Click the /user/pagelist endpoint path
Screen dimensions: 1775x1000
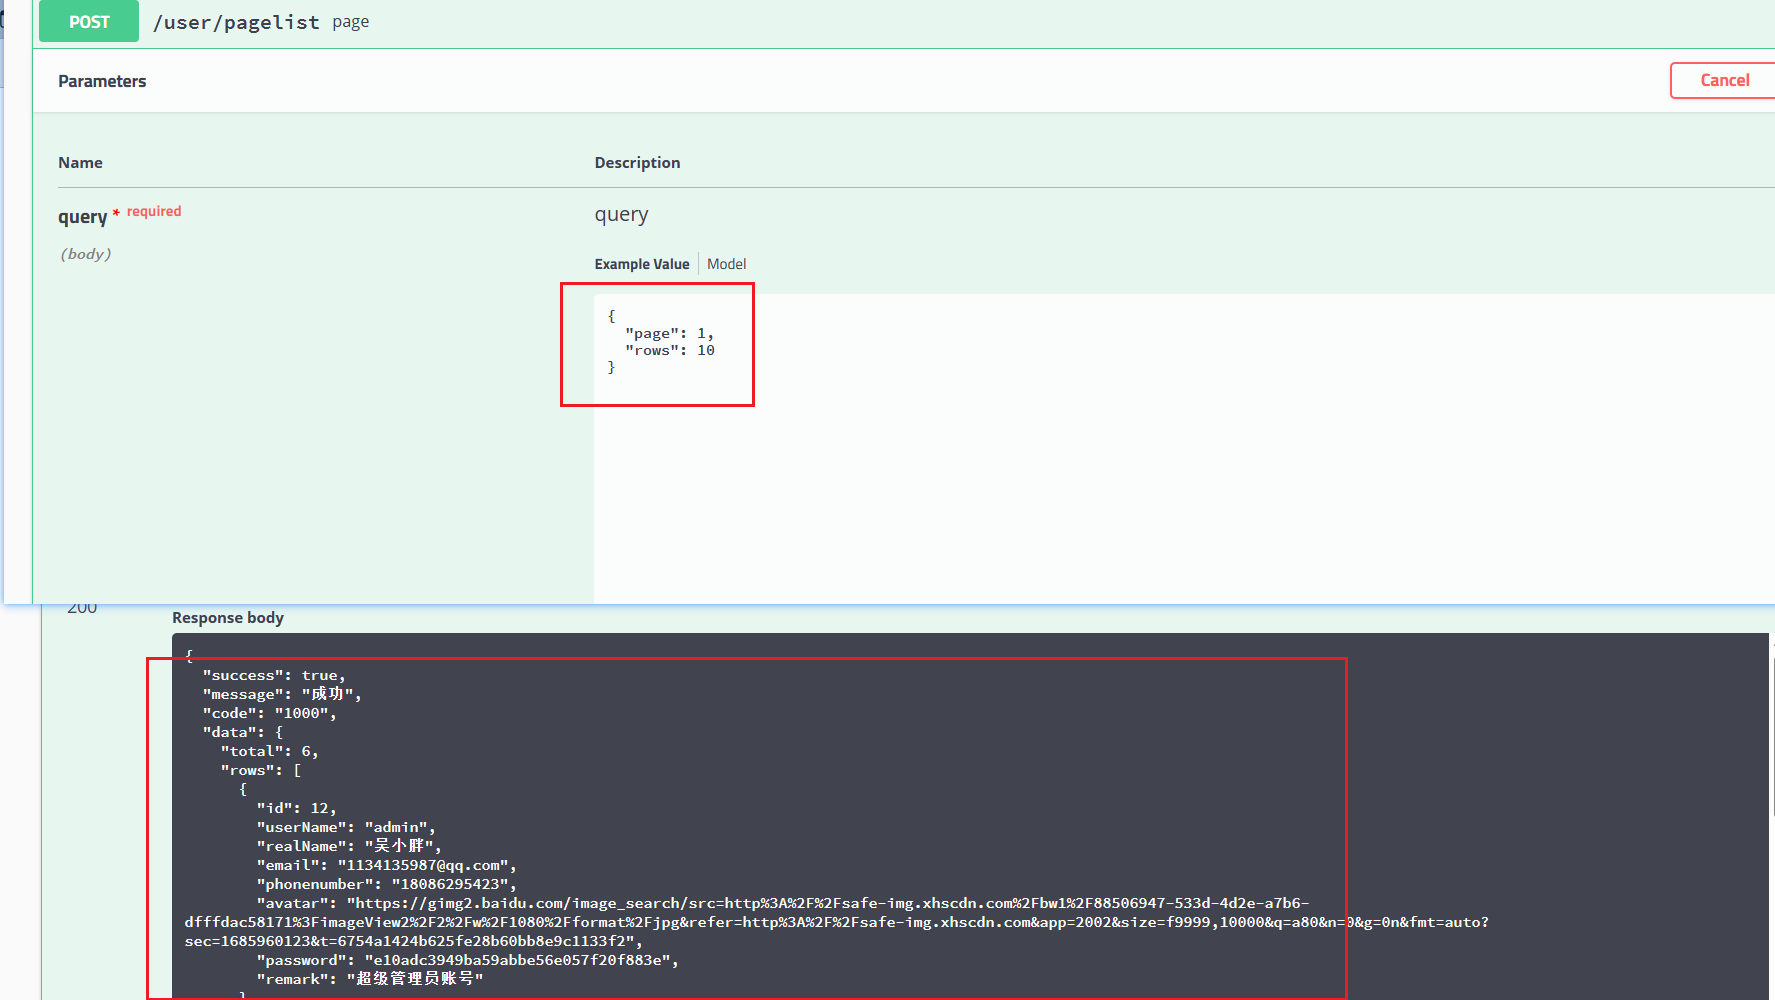point(236,22)
